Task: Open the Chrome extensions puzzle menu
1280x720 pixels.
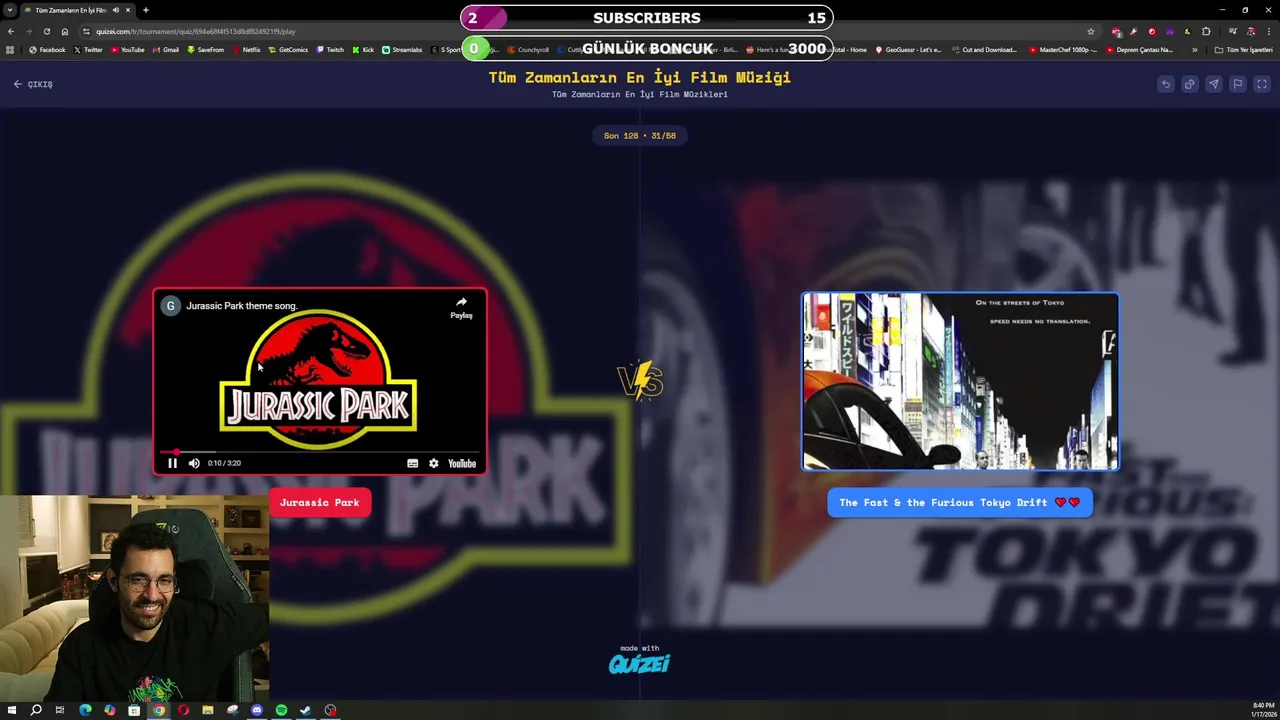Action: click(1206, 31)
